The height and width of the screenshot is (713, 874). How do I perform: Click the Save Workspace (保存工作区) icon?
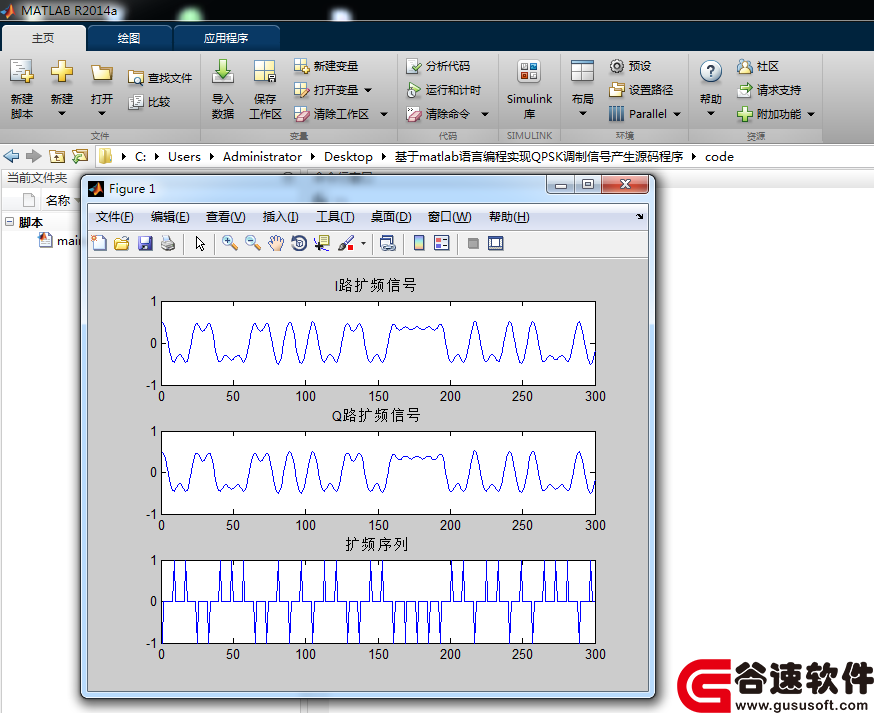[x=265, y=72]
